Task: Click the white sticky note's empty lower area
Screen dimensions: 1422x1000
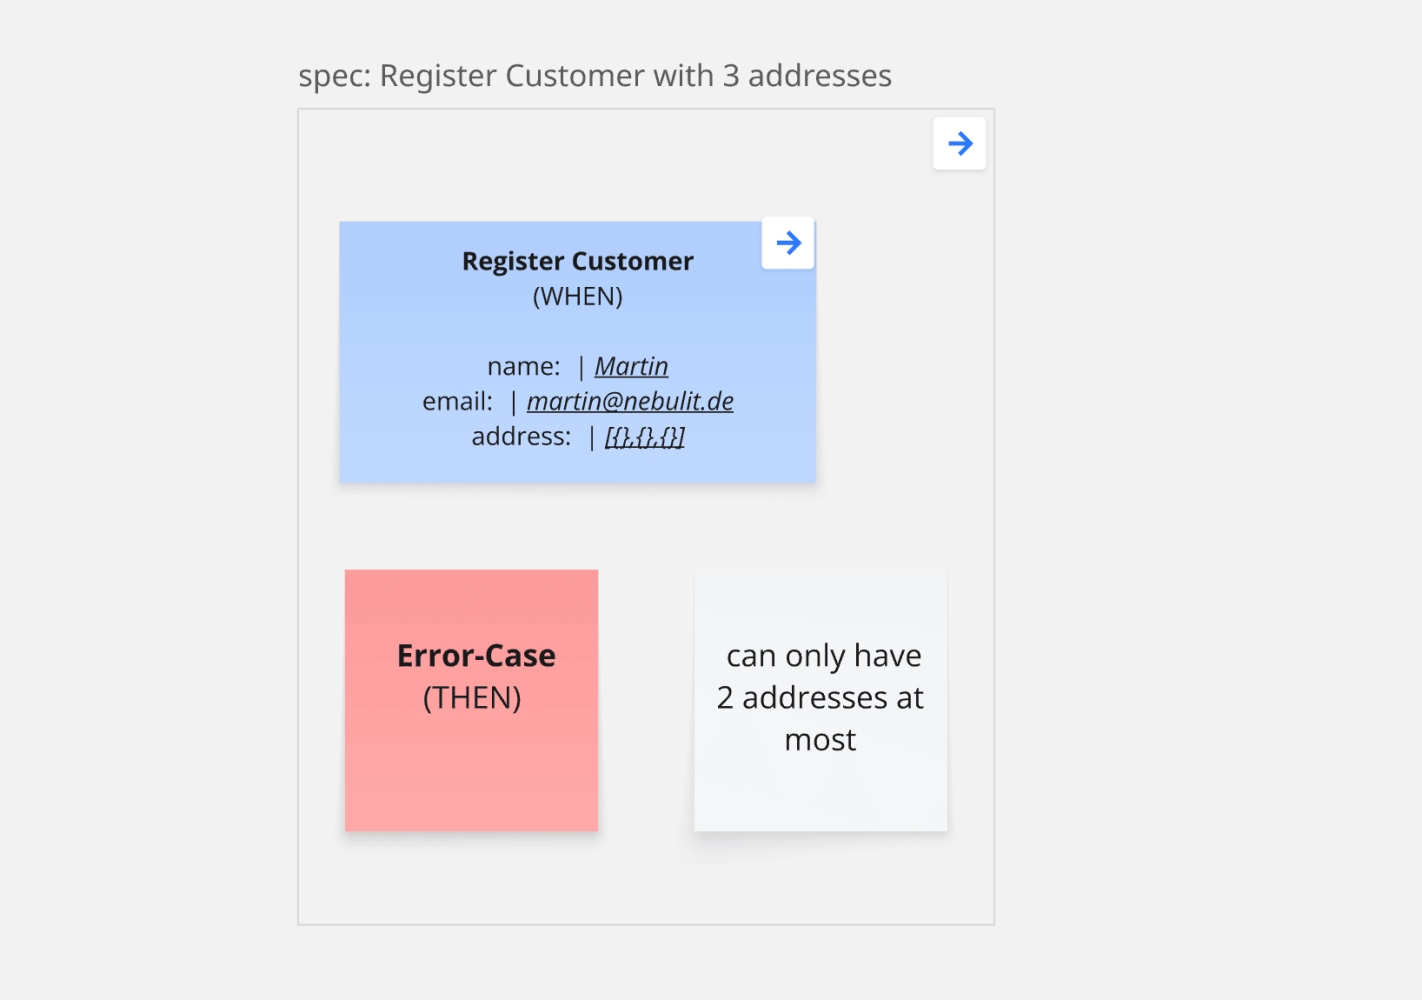Action: pyautogui.click(x=820, y=795)
